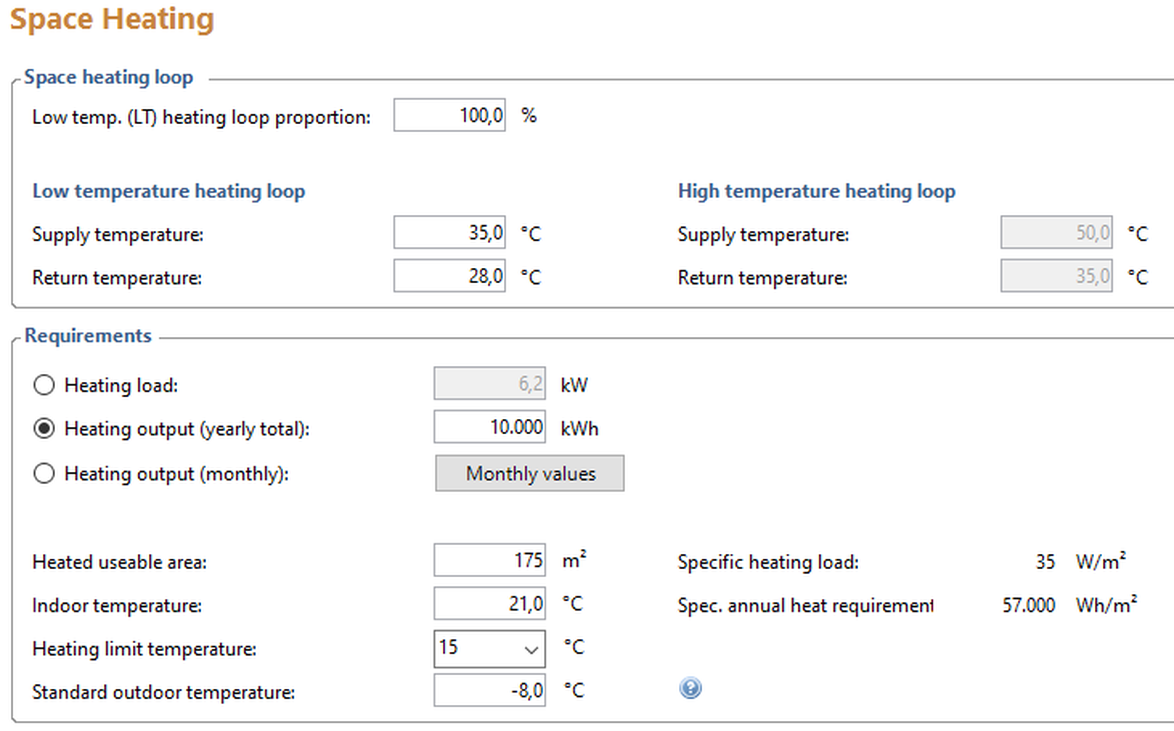Click the blue help icon
This screenshot has width=1174, height=731.
coord(690,689)
